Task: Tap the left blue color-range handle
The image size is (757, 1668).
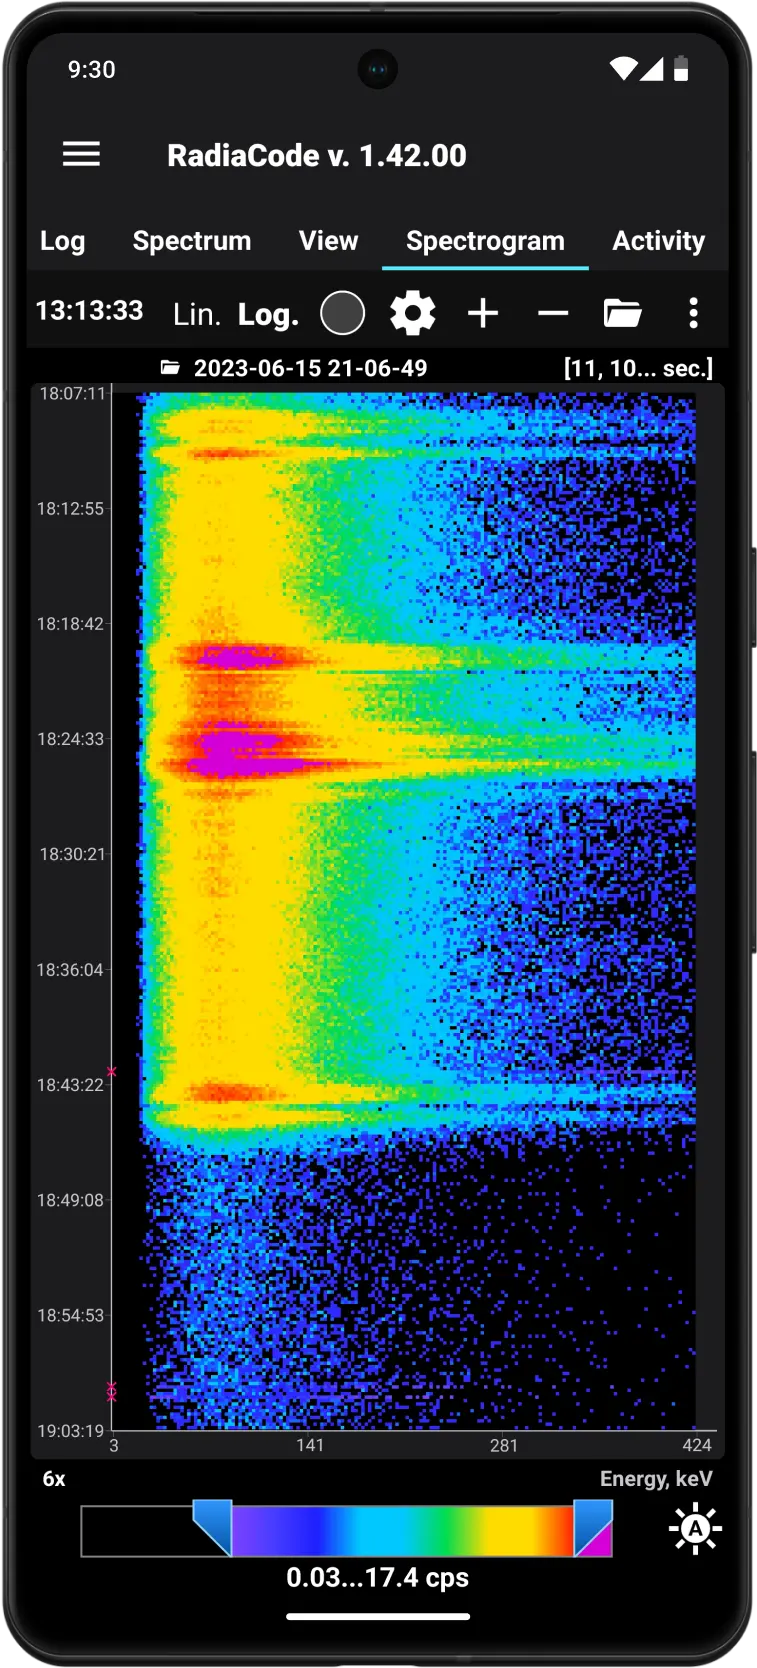Action: click(212, 1527)
